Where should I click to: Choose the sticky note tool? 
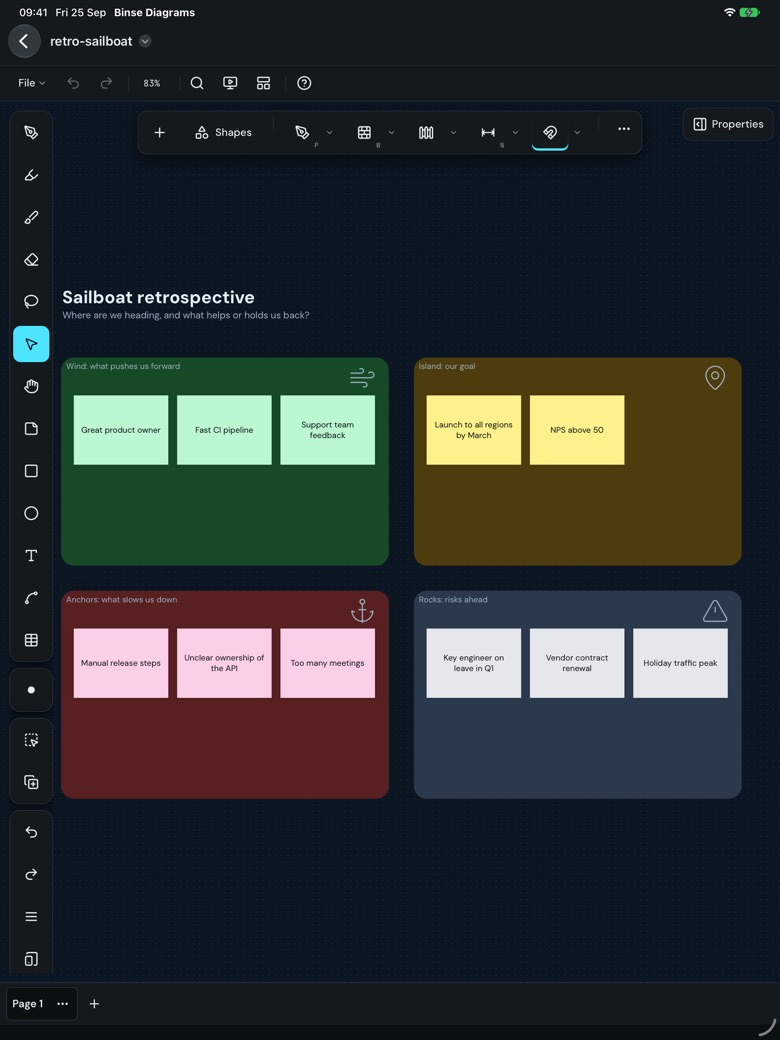click(x=31, y=428)
